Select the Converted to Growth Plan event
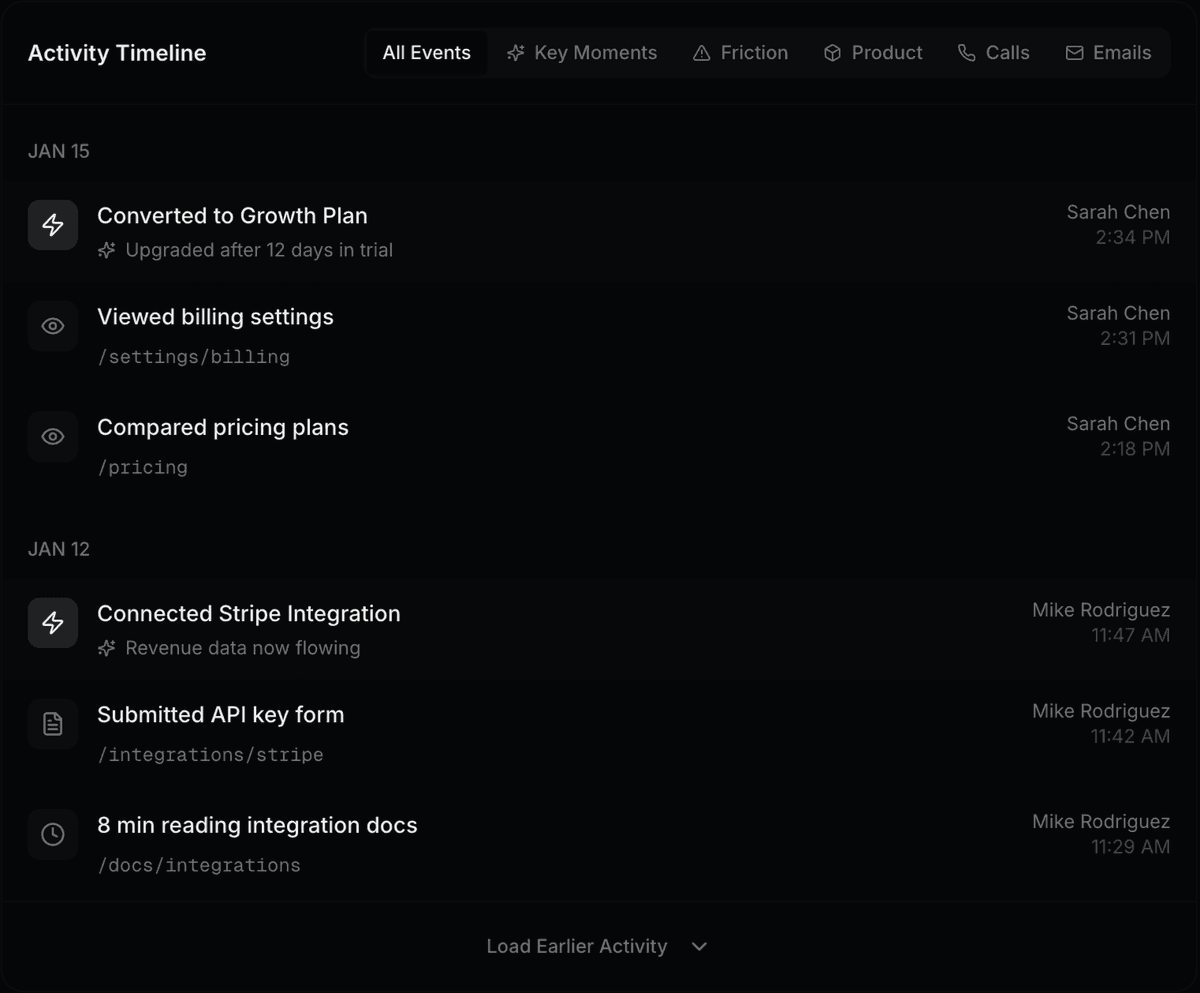 click(x=232, y=215)
